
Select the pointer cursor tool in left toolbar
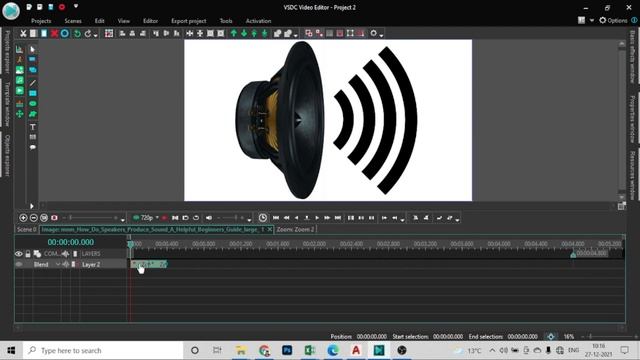tap(33, 49)
